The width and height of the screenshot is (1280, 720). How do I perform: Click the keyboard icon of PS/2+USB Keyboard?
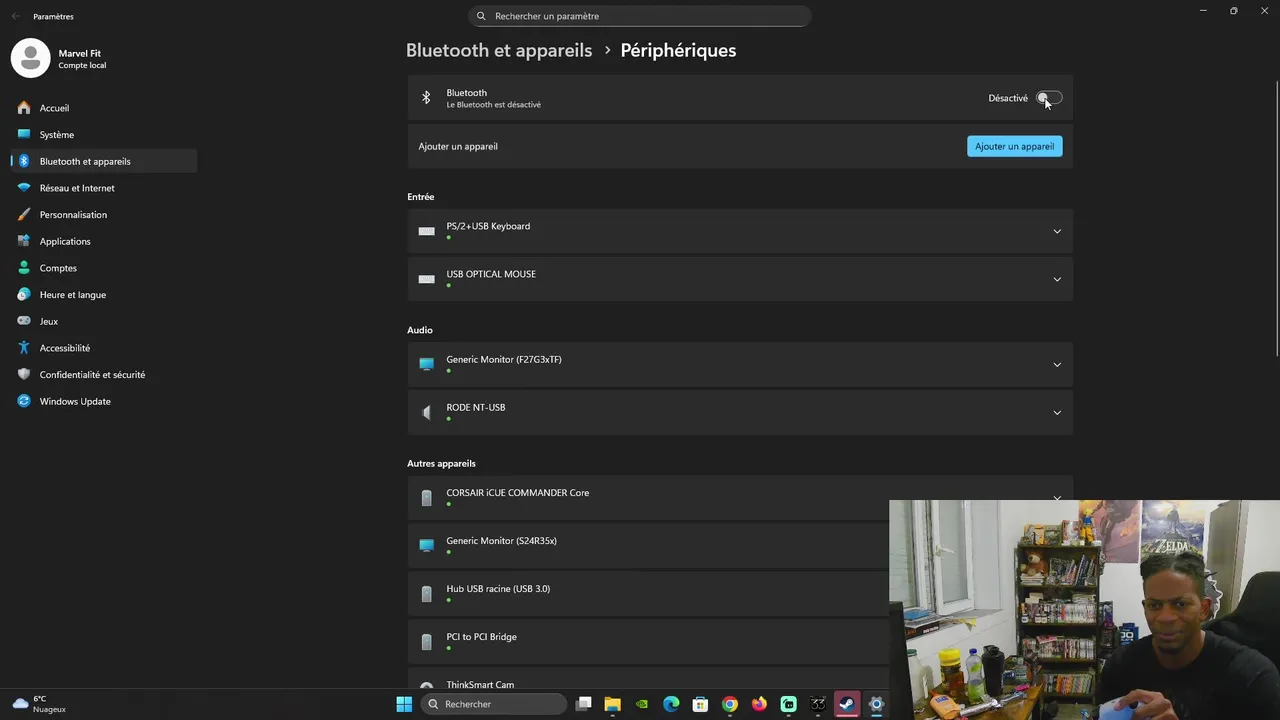[426, 231]
